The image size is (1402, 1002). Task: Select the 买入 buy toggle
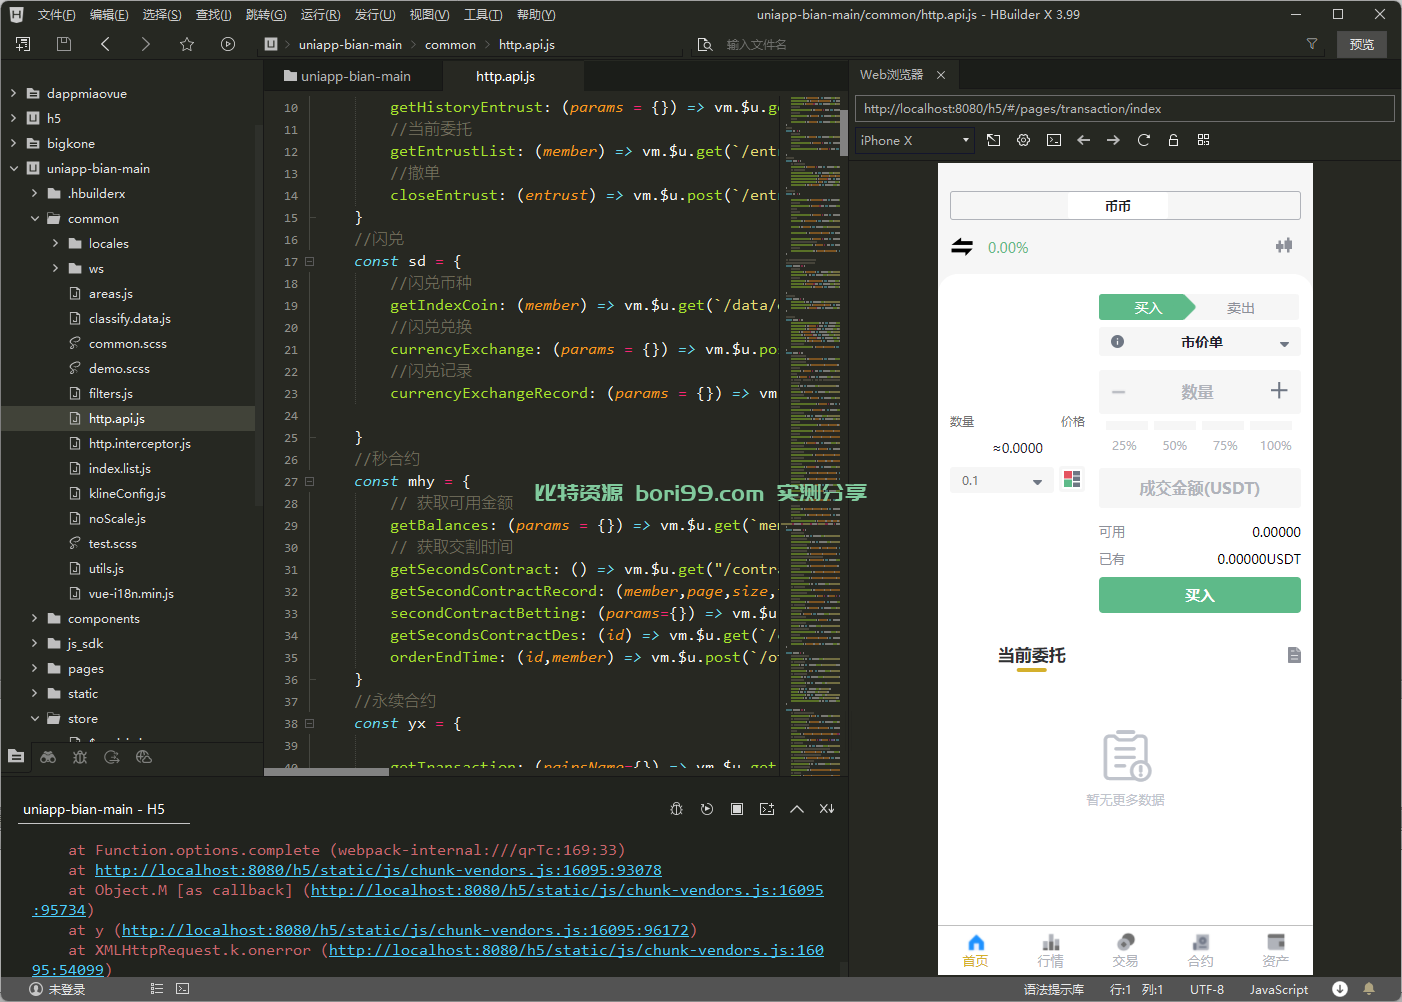[x=1147, y=307]
